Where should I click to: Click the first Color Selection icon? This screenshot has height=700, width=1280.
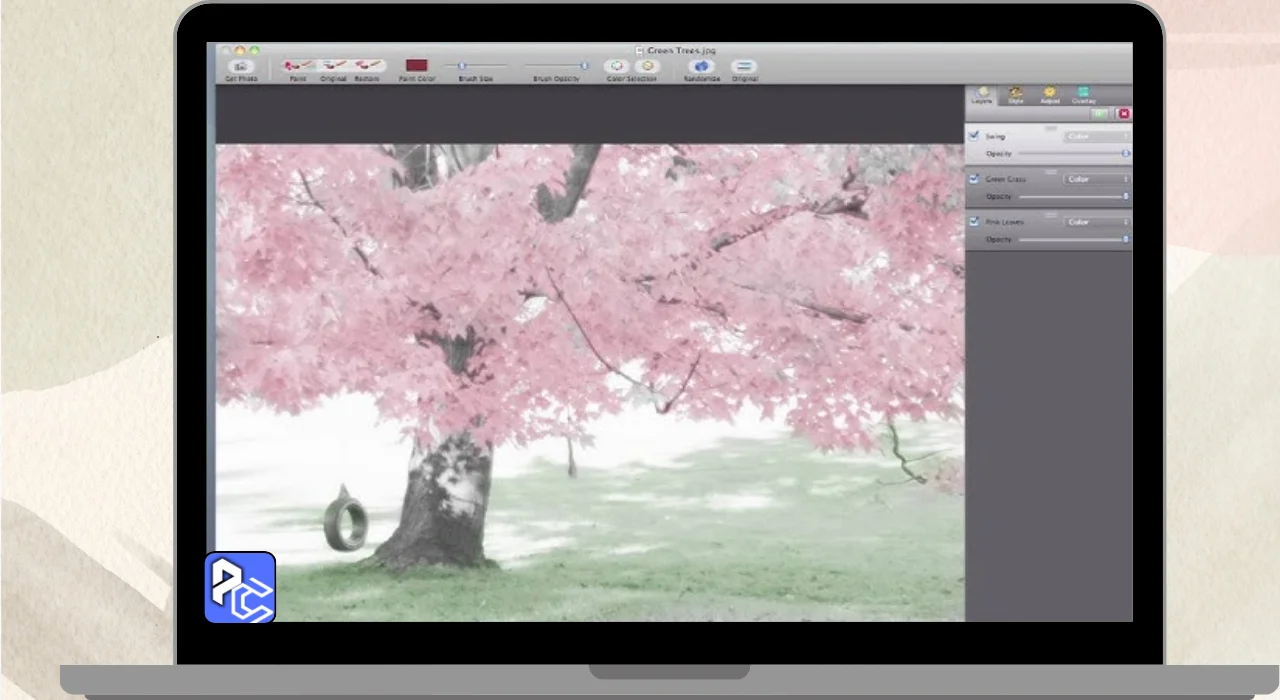click(617, 66)
